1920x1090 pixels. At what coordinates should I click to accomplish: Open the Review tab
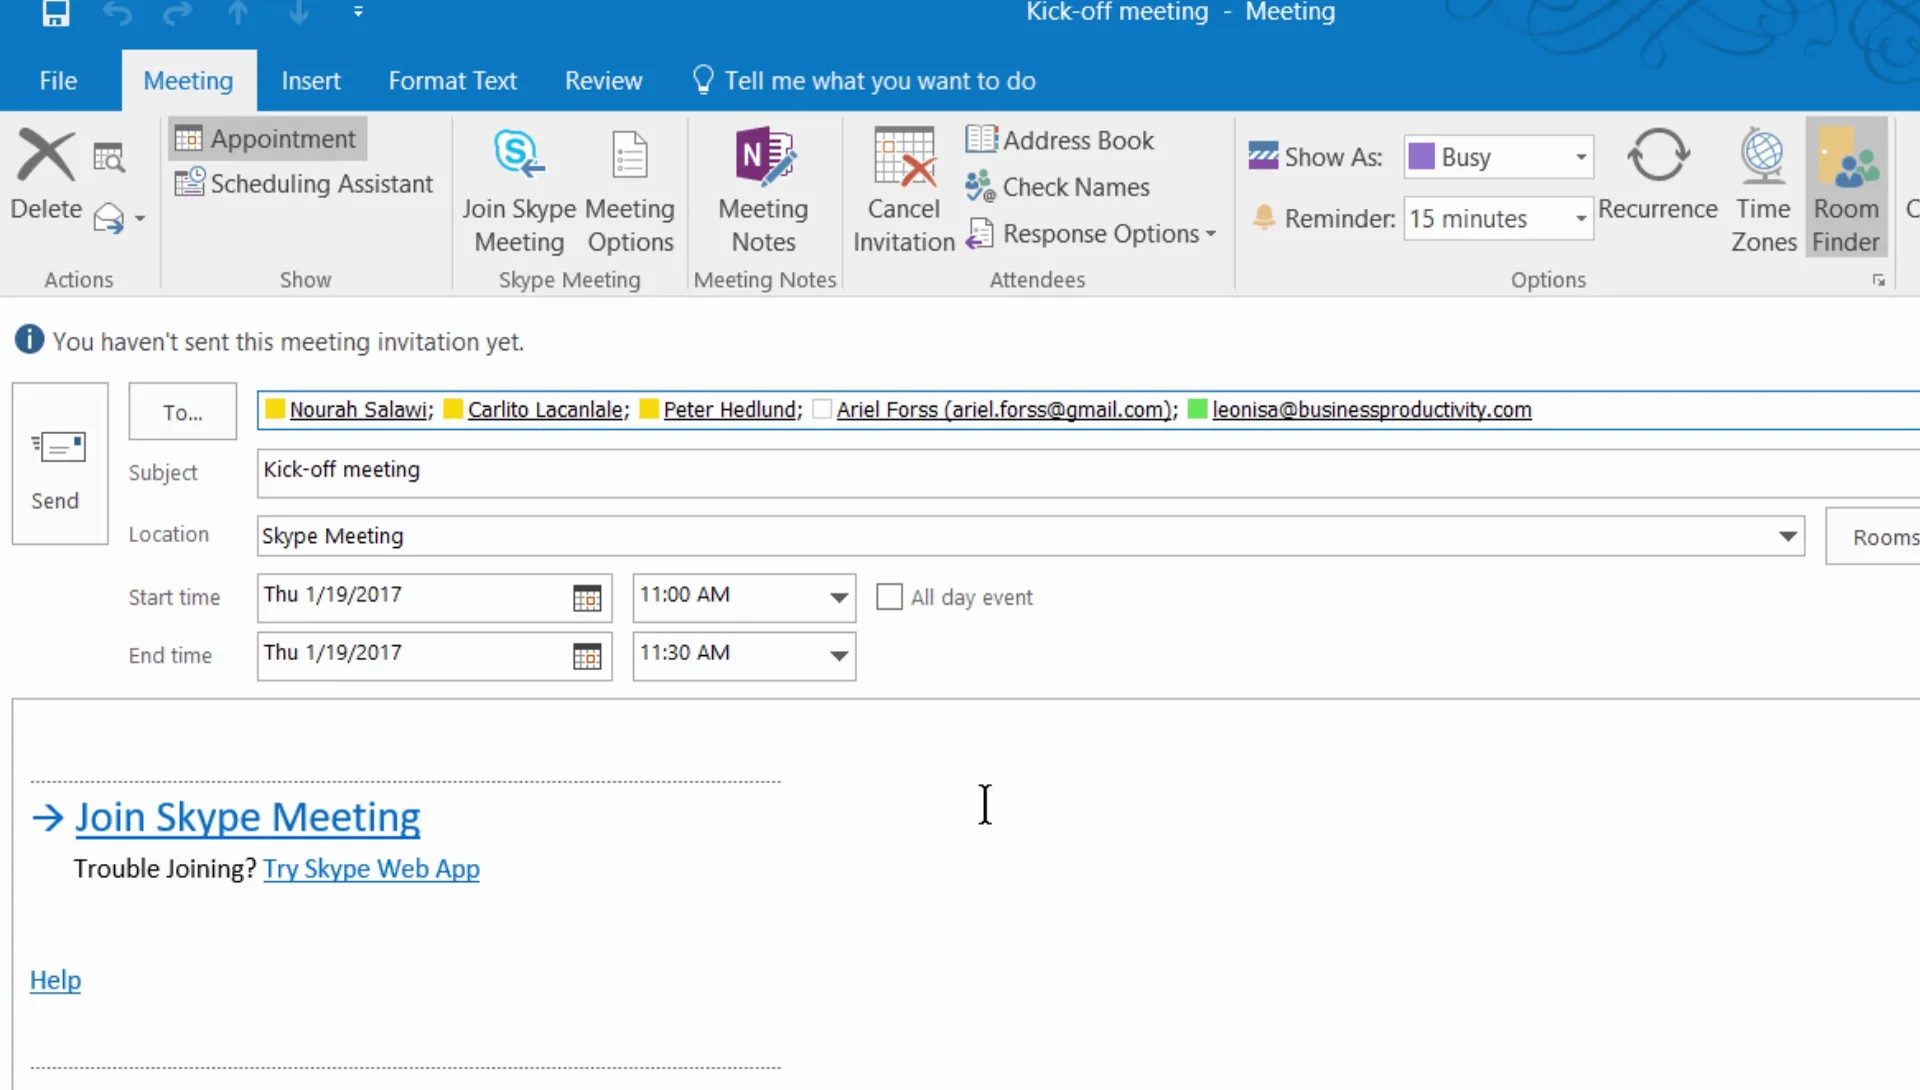tap(604, 81)
